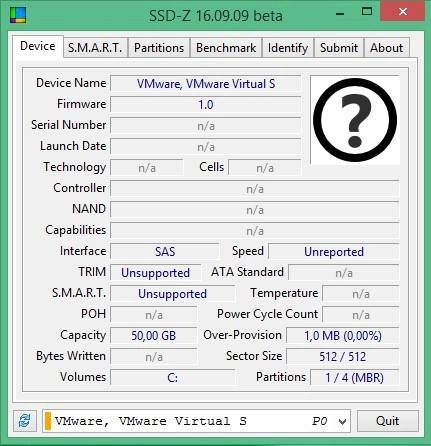Image resolution: width=431 pixels, height=446 pixels.
Task: Click the Capabilities n/a field
Action: pos(255,231)
